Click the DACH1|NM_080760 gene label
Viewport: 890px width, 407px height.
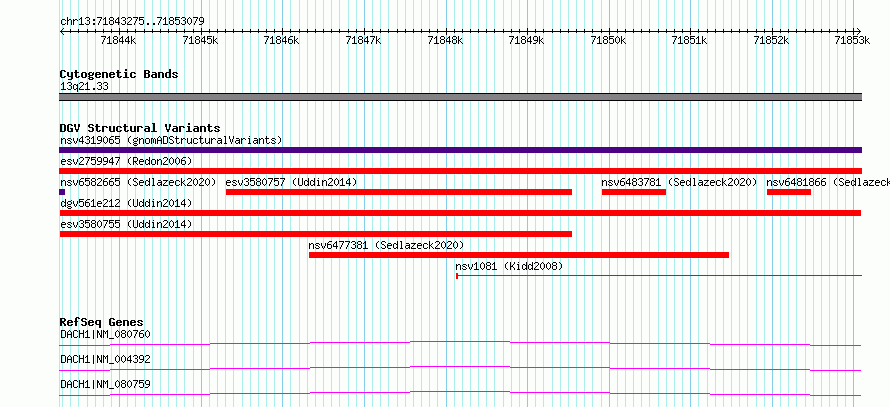click(105, 334)
